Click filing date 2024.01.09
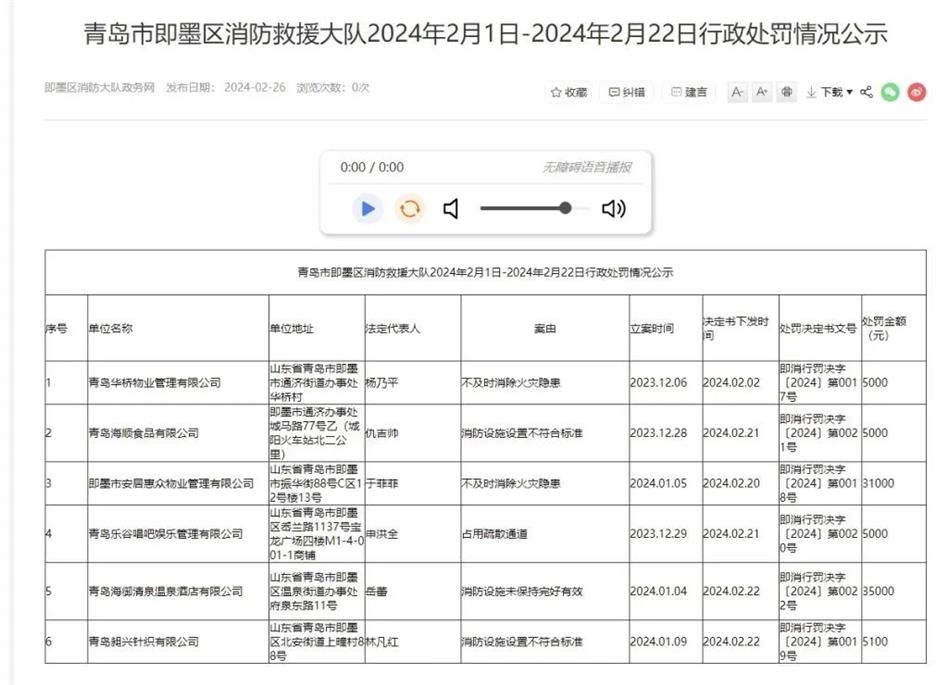The width and height of the screenshot is (948, 685). click(658, 641)
